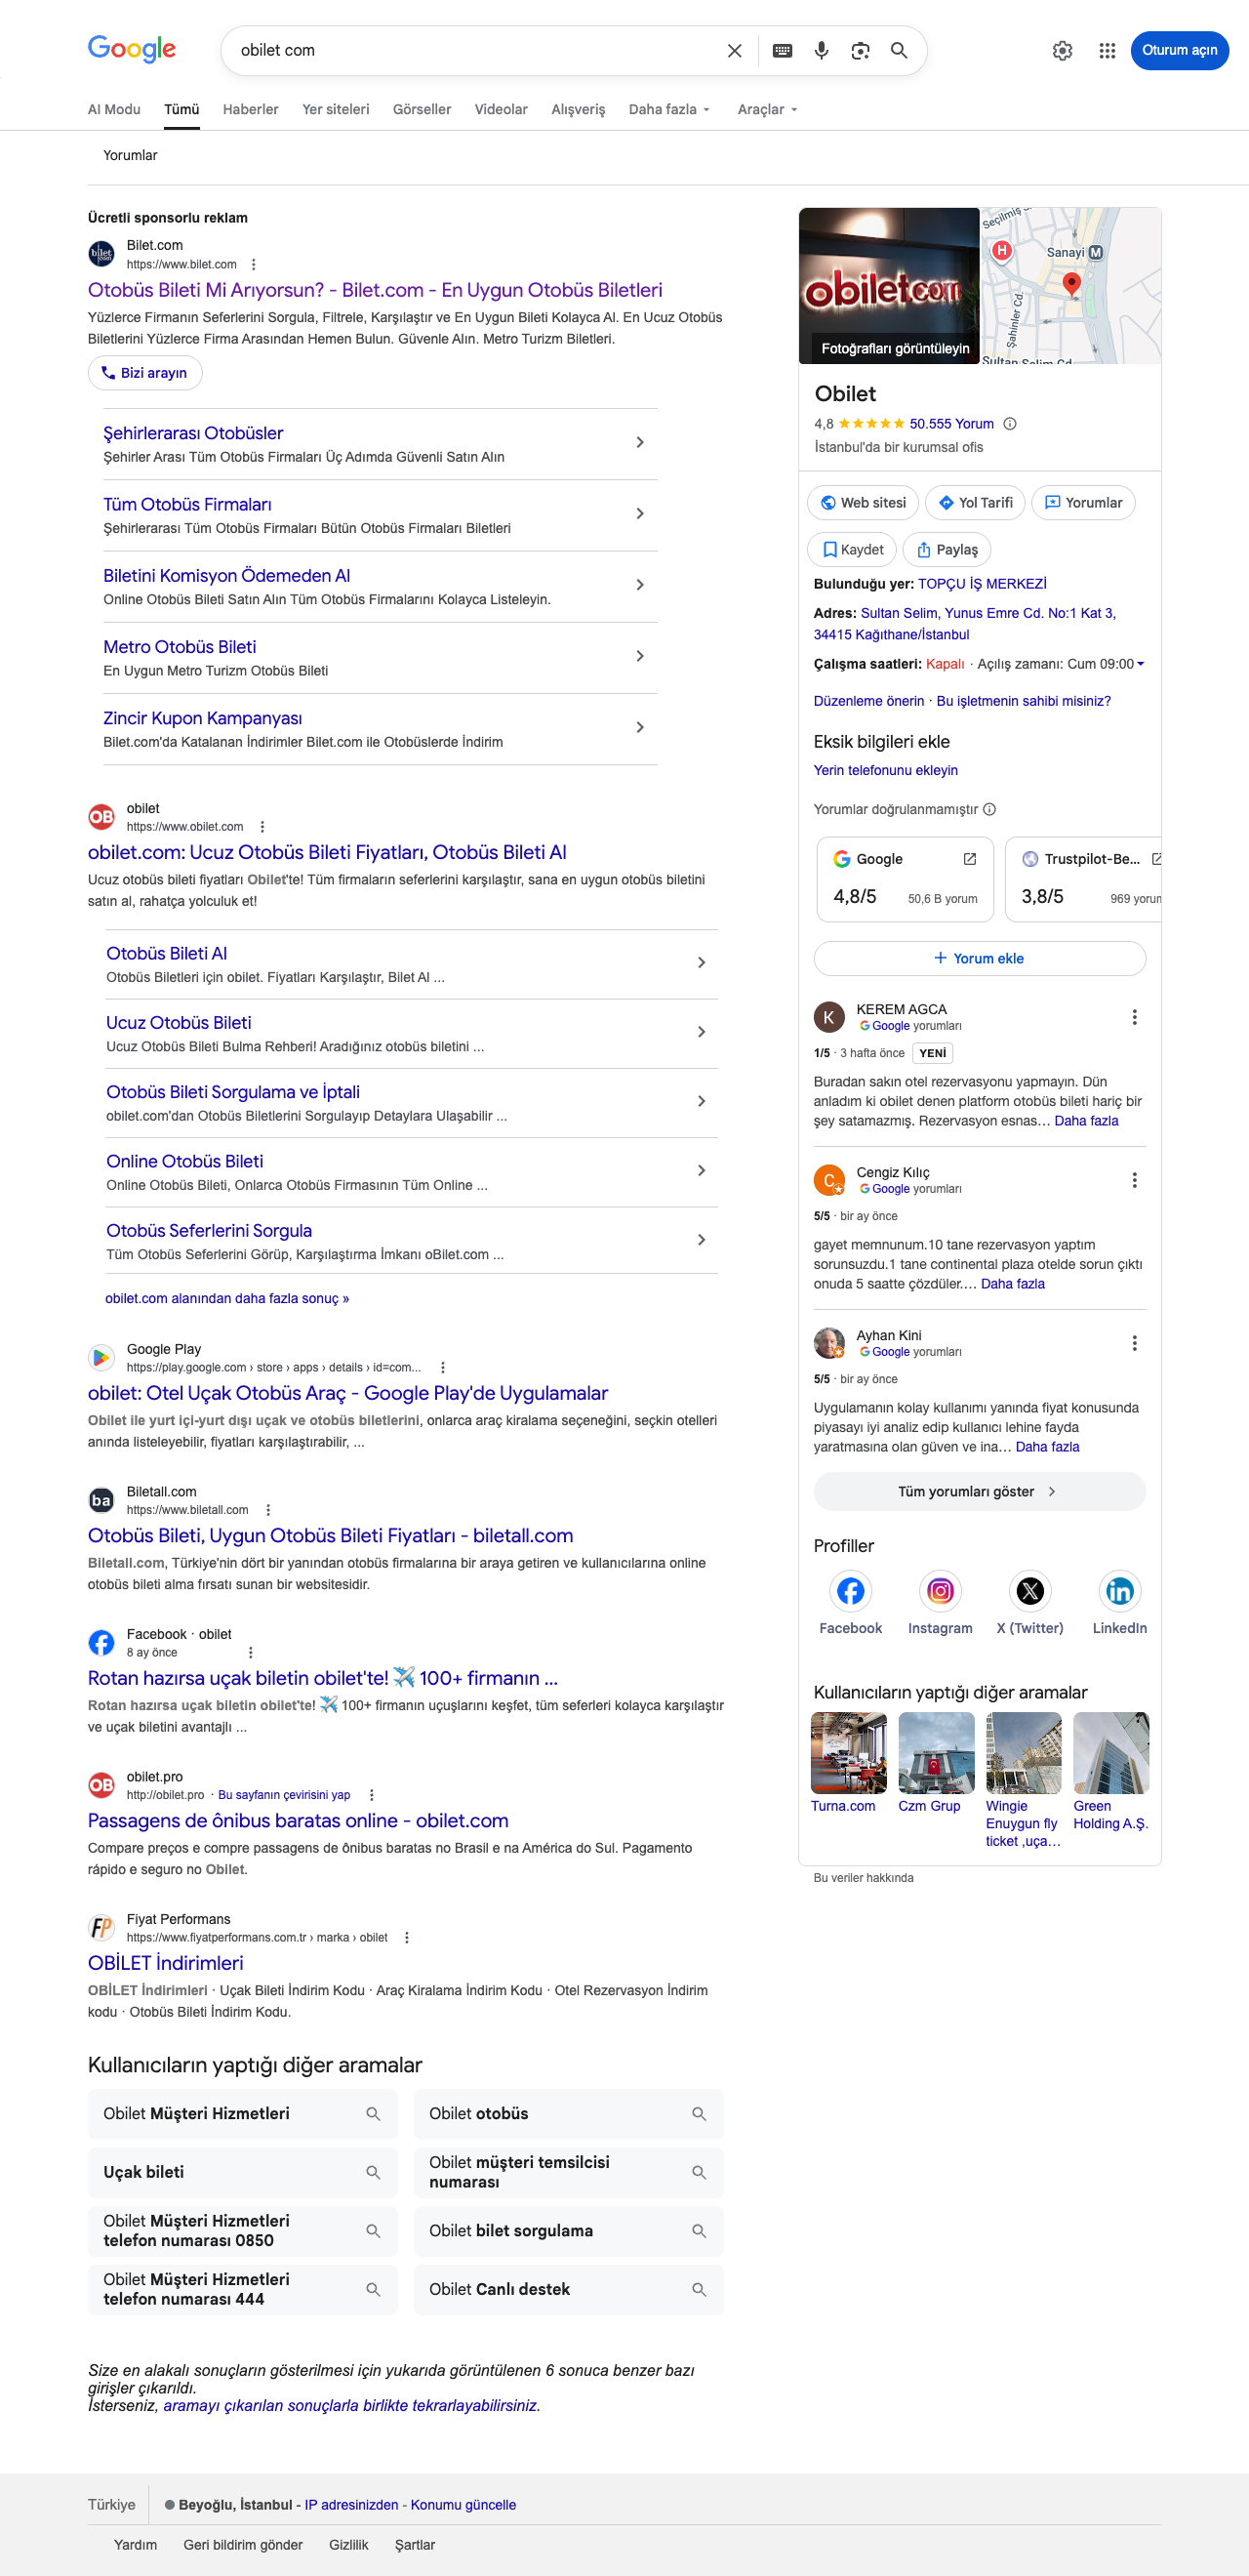Open the three-dot menu beside Bilet.com ad

click(254, 265)
